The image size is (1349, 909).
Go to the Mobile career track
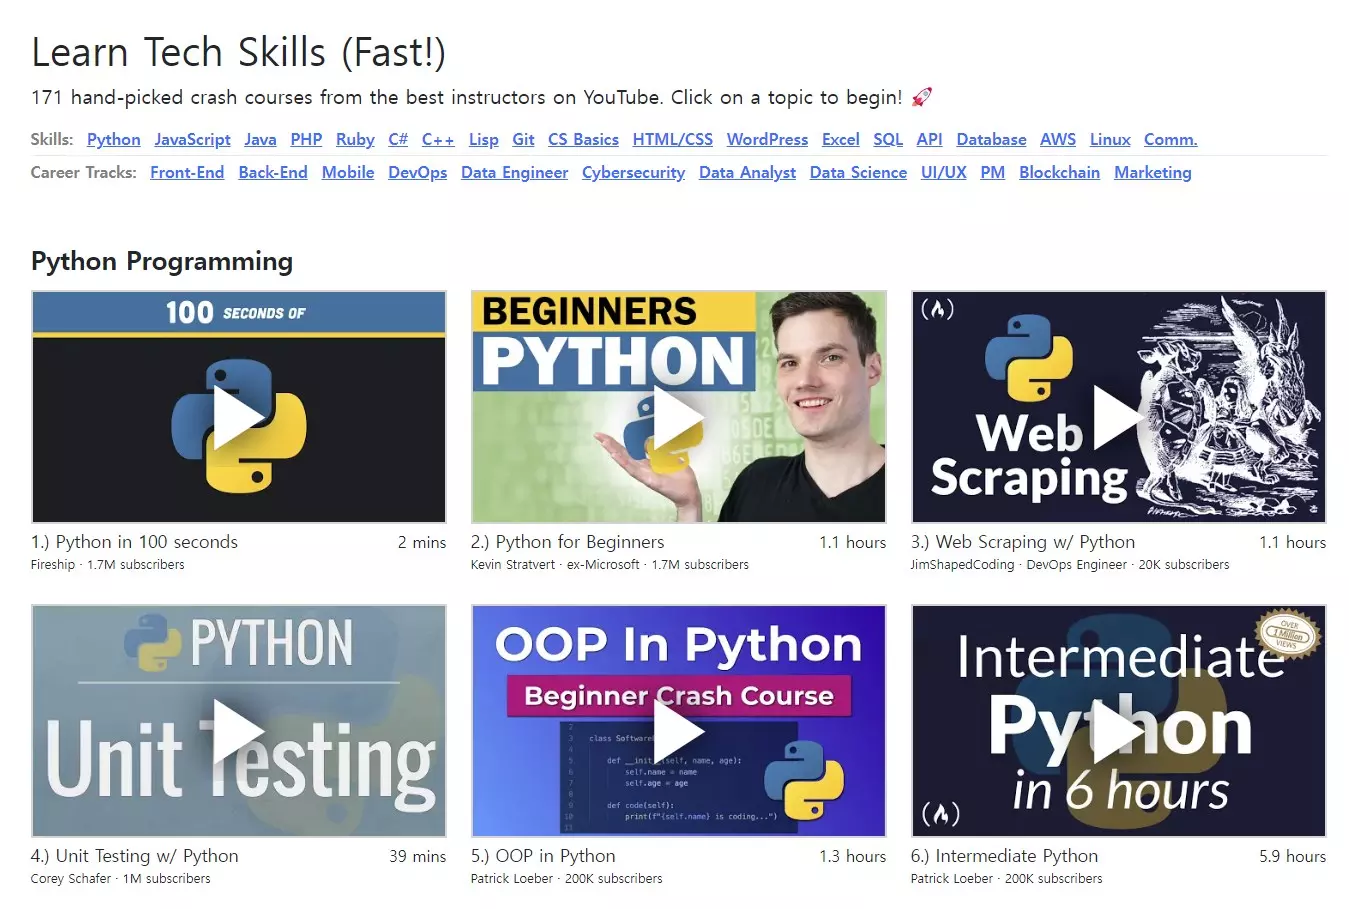point(348,172)
